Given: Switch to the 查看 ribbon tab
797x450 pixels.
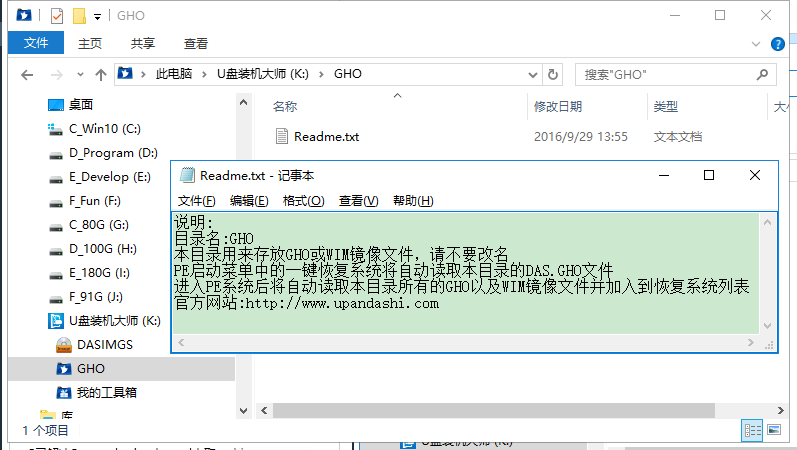Looking at the screenshot, I should pos(196,44).
